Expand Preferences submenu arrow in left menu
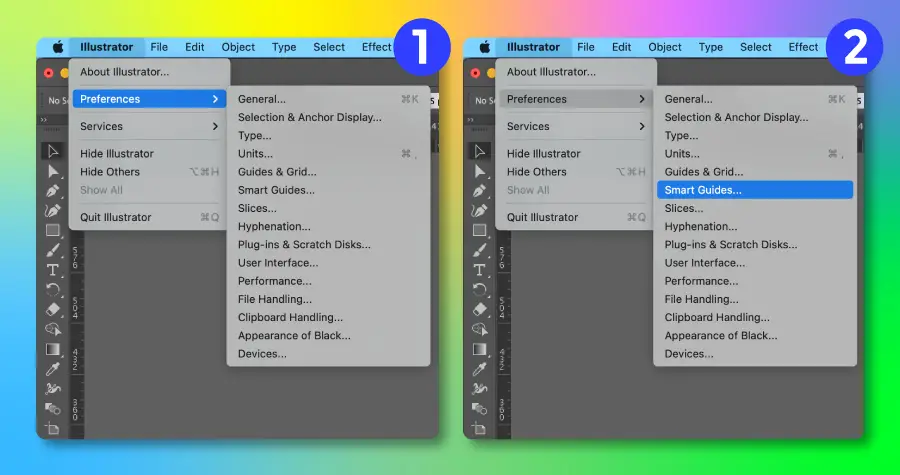Screen dimensions: 900x475 click(x=215, y=99)
